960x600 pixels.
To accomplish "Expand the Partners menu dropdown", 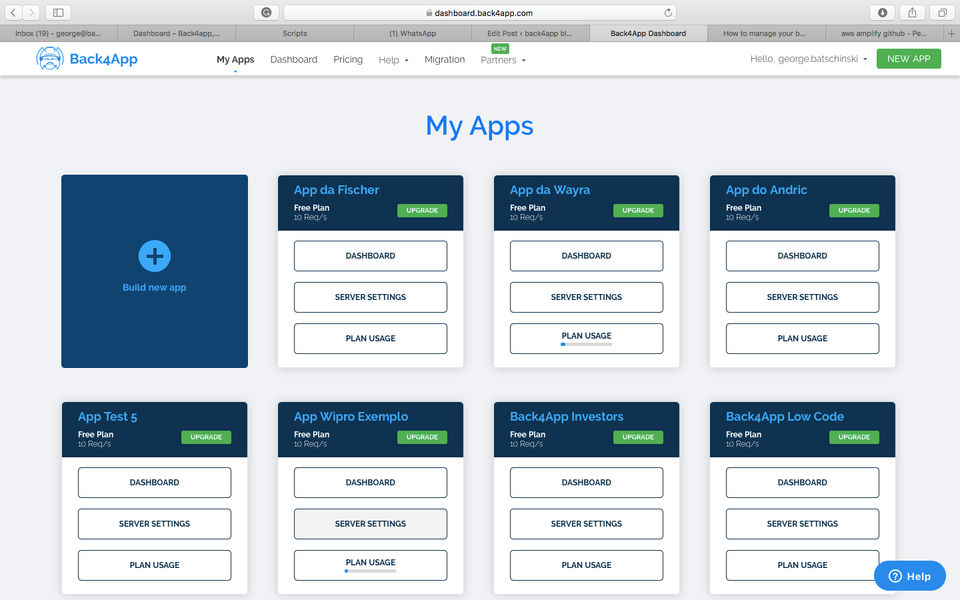I will (x=503, y=60).
